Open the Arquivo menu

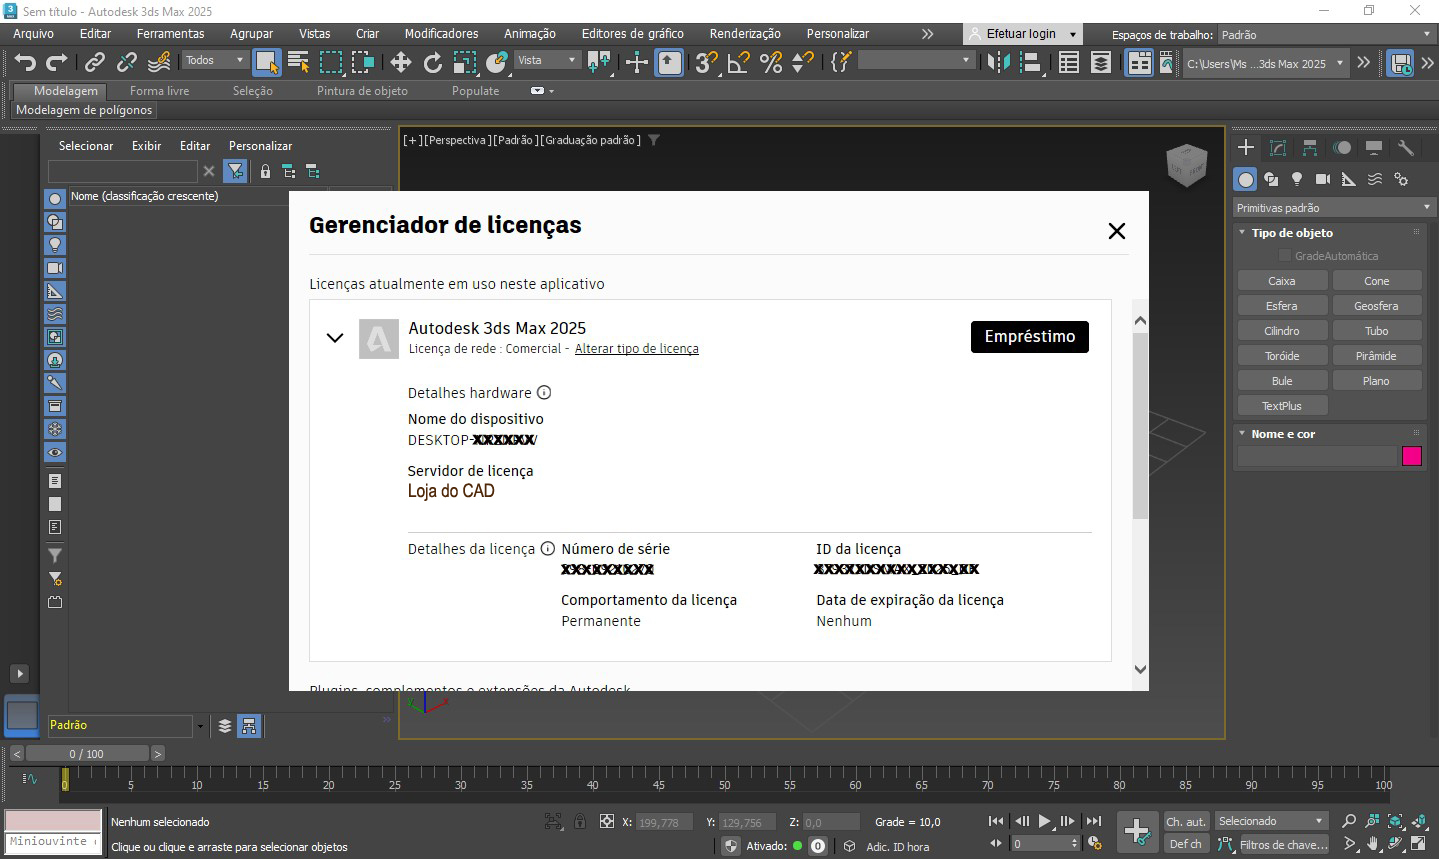[34, 33]
